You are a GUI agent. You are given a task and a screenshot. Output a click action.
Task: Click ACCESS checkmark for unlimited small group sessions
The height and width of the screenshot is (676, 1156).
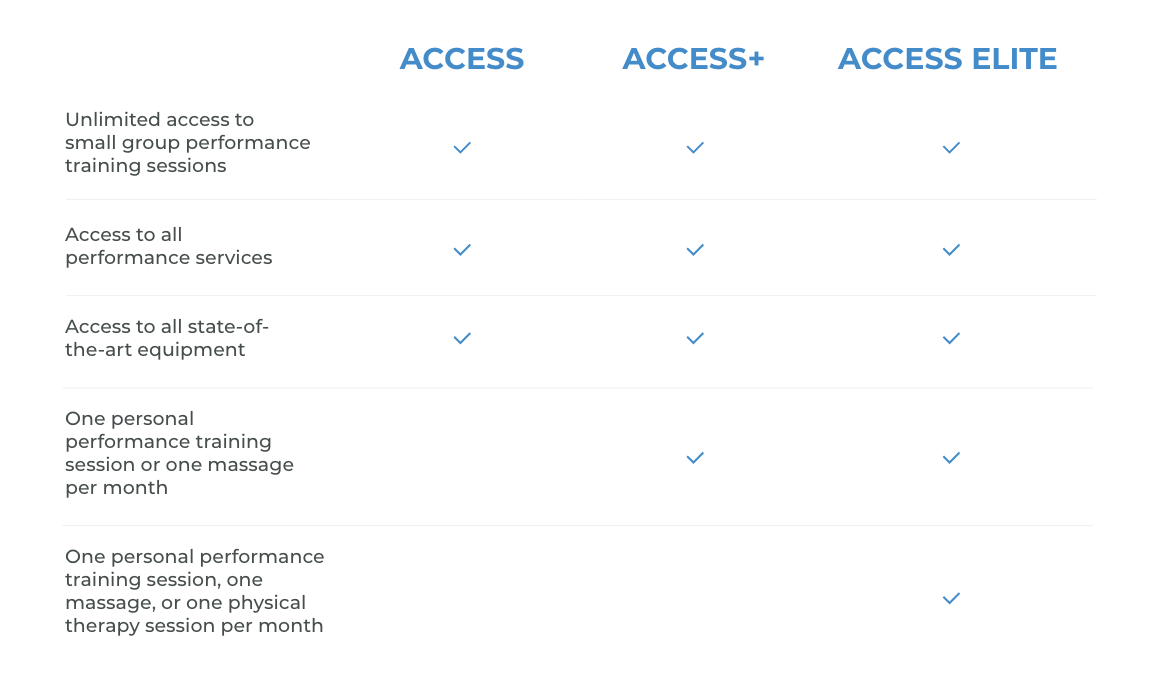(462, 147)
